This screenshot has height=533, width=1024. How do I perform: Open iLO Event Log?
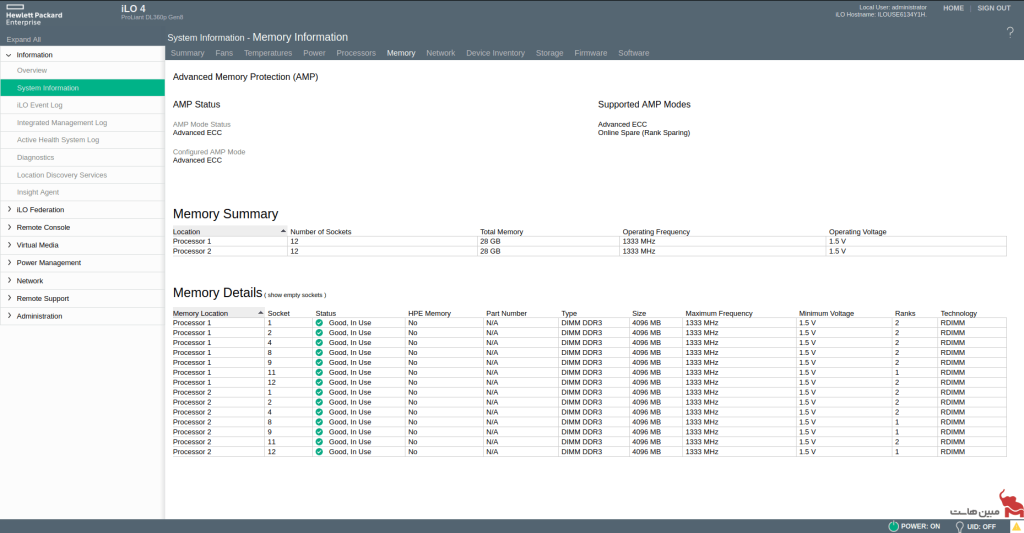click(40, 105)
